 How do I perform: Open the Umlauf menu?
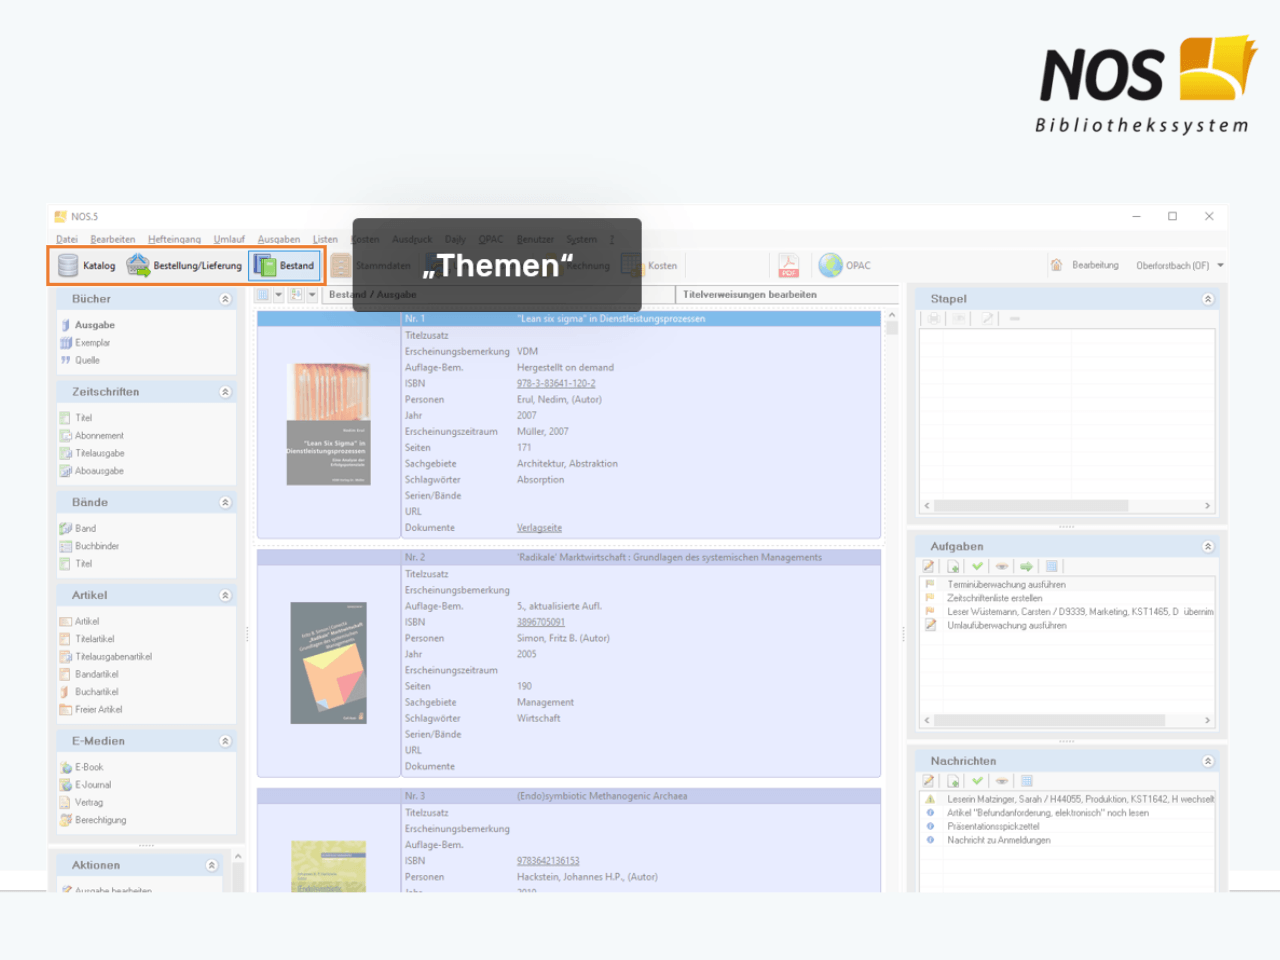click(229, 239)
